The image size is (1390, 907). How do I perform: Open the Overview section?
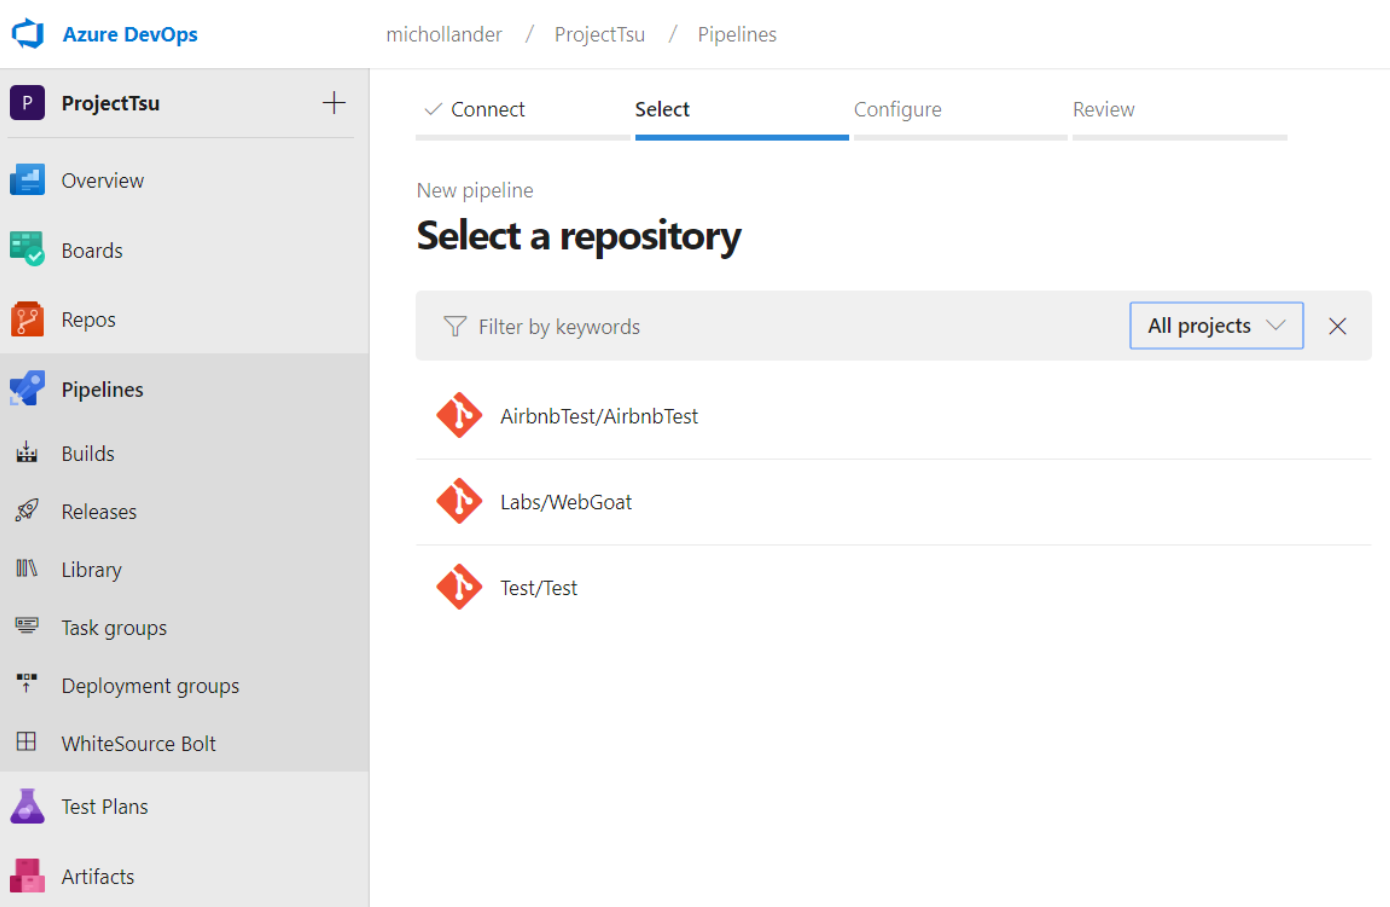point(103,180)
